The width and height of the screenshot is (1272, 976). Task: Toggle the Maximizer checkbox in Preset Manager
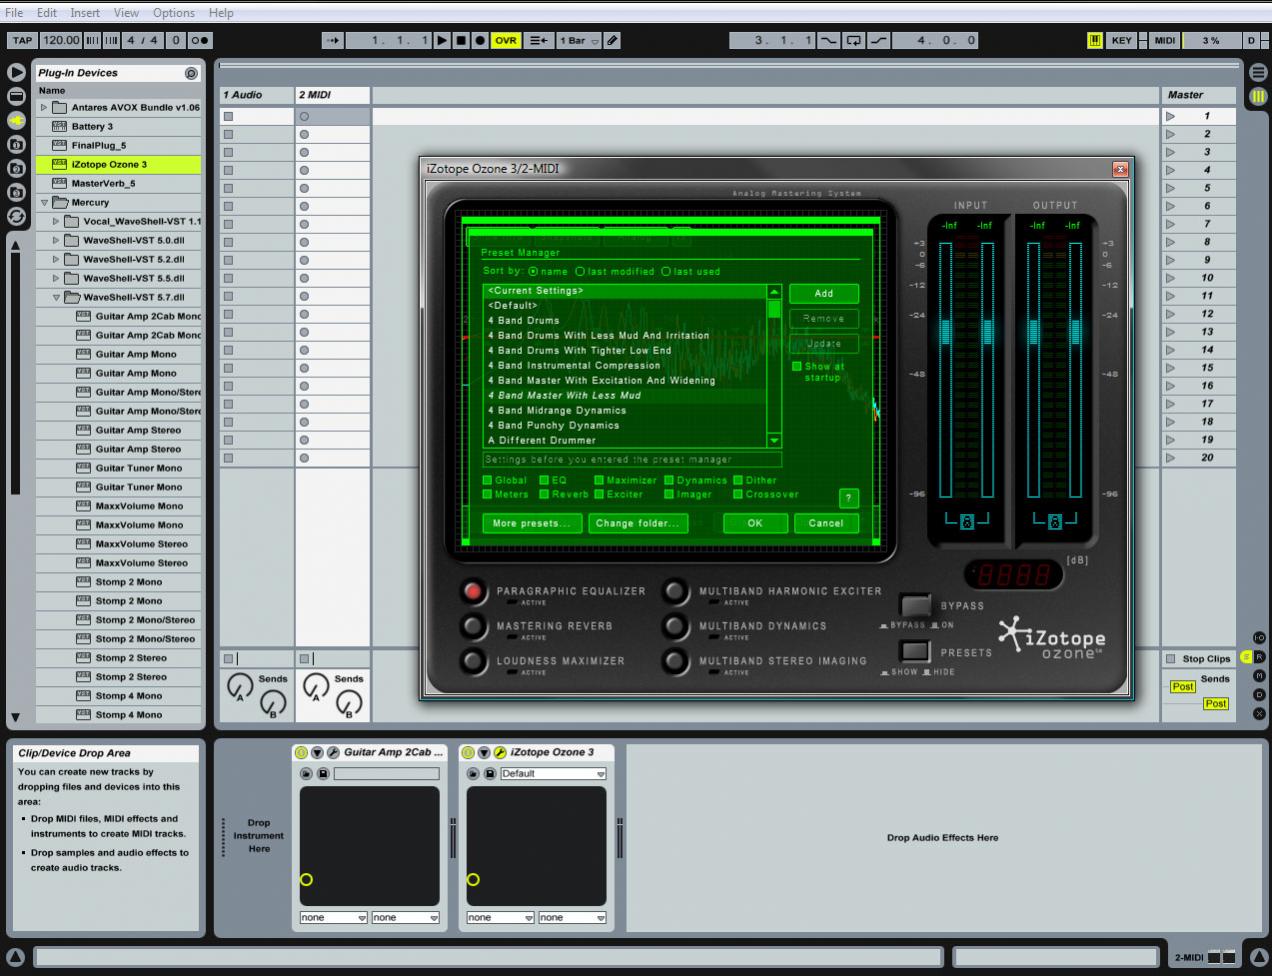coord(599,480)
